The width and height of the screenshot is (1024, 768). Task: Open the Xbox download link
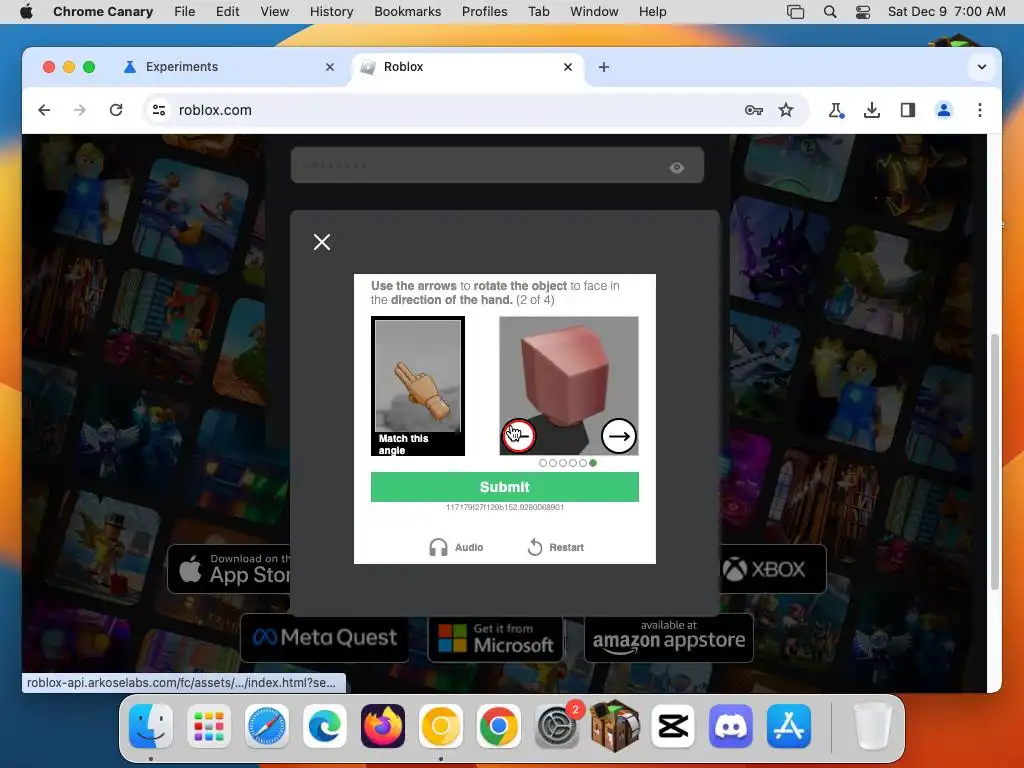pyautogui.click(x=773, y=569)
